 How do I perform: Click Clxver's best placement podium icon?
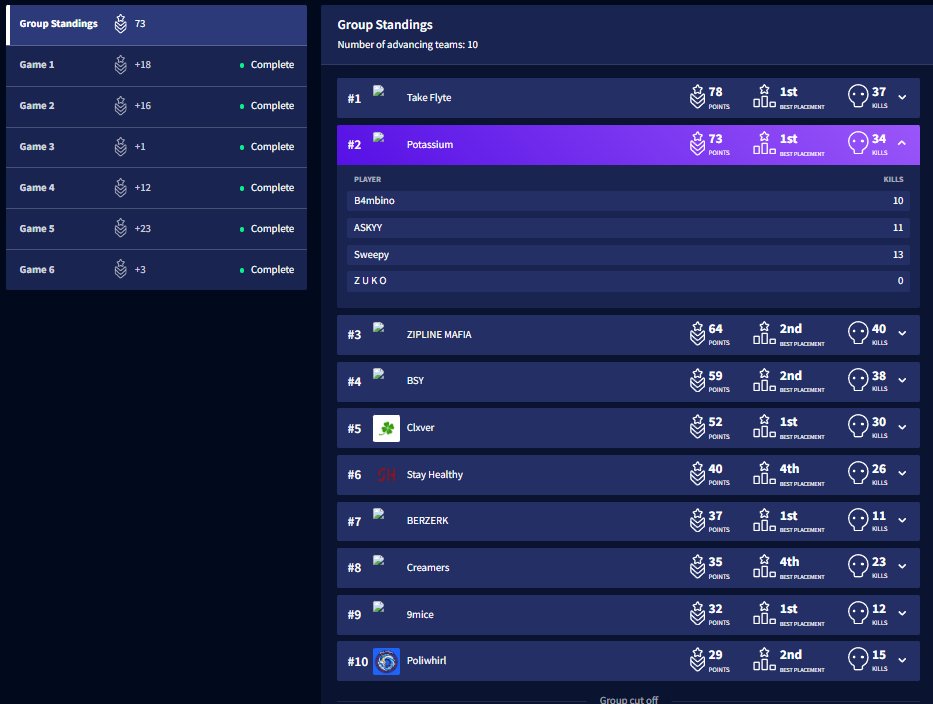point(764,426)
